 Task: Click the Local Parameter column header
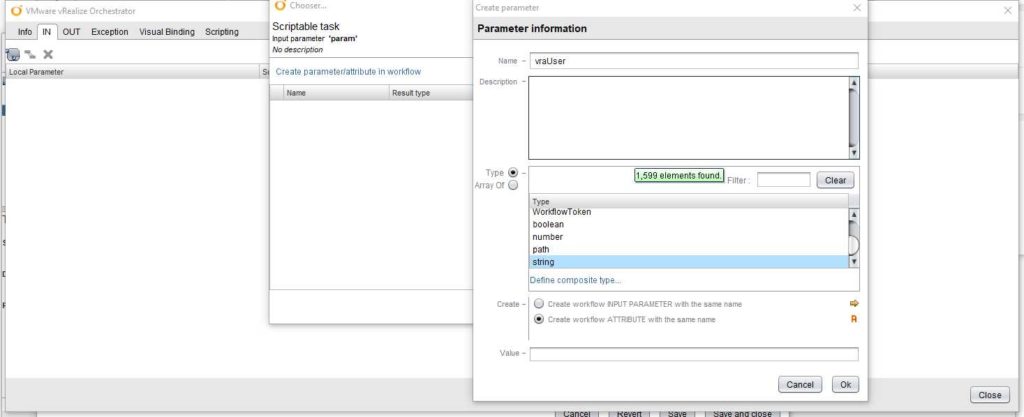[133, 72]
